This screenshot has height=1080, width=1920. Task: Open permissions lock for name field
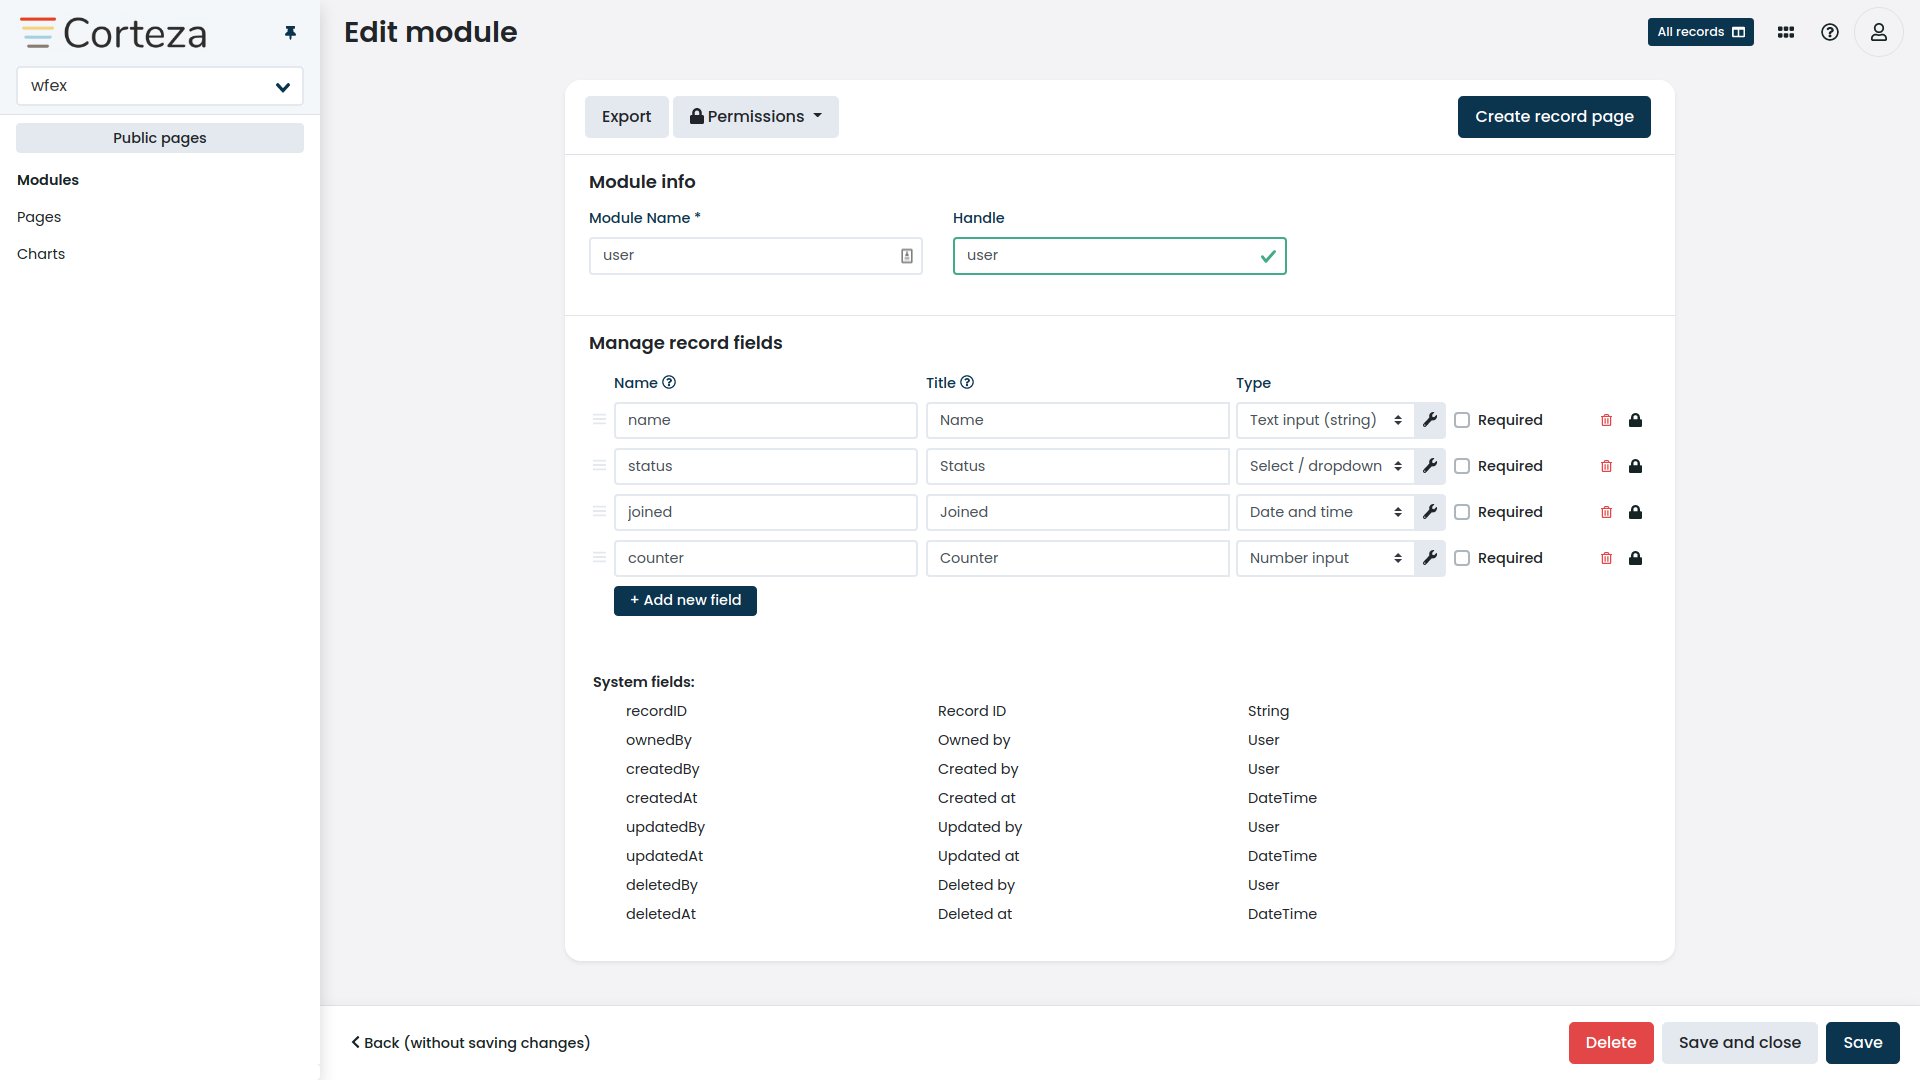1636,420
